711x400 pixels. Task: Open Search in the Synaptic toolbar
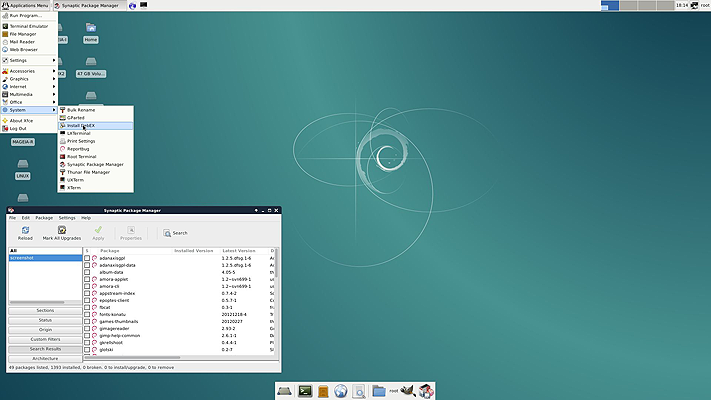click(175, 233)
